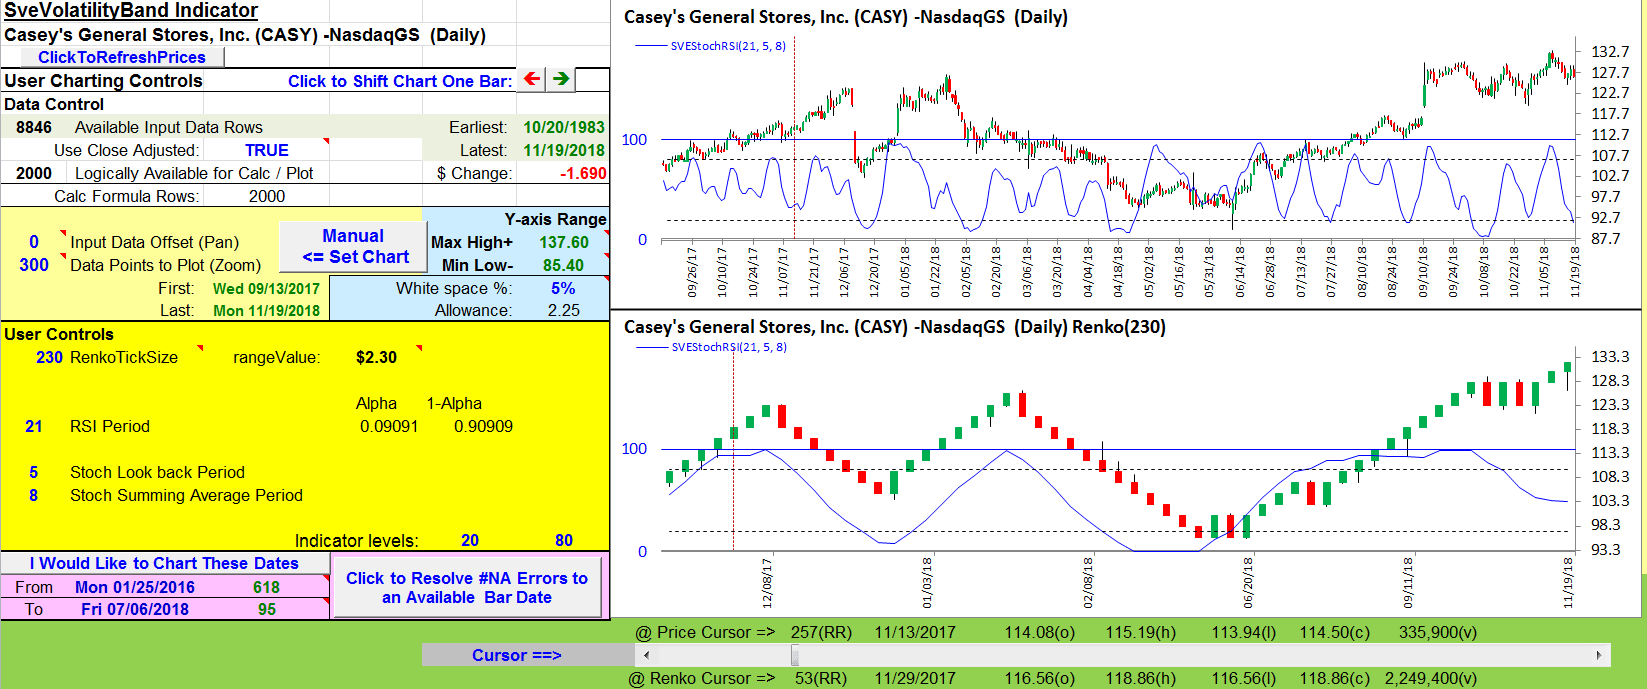Screen dimensions: 1647x689
Task: Select indicator level value 80
Action: 564,540
